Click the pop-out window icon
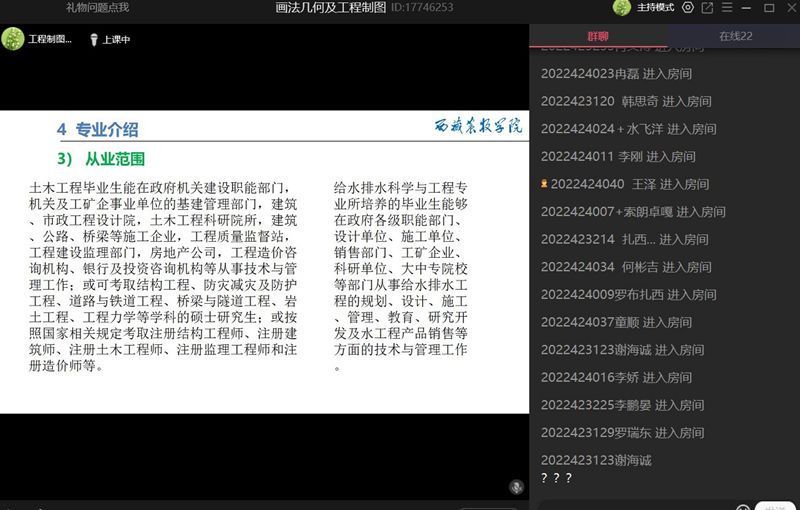Image resolution: width=800 pixels, height=510 pixels. [707, 8]
